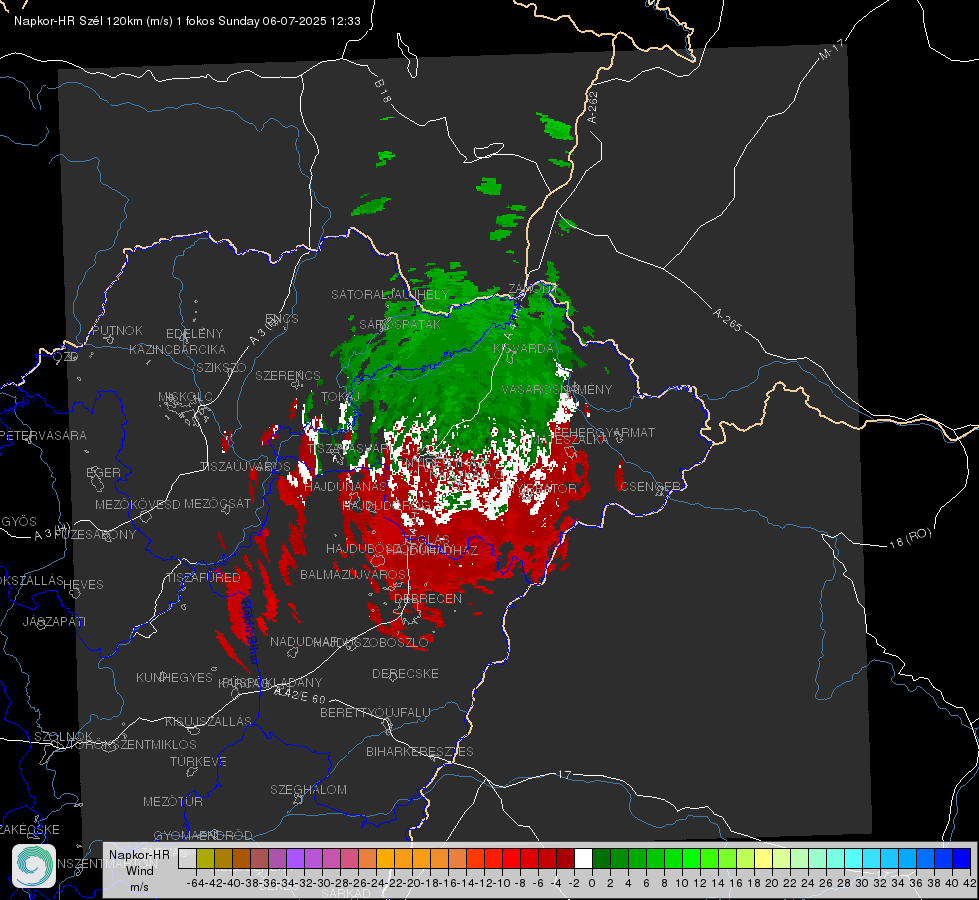This screenshot has width=979, height=900.
Task: Pick the cyan swatch between 28 and 30
Action: click(x=853, y=858)
